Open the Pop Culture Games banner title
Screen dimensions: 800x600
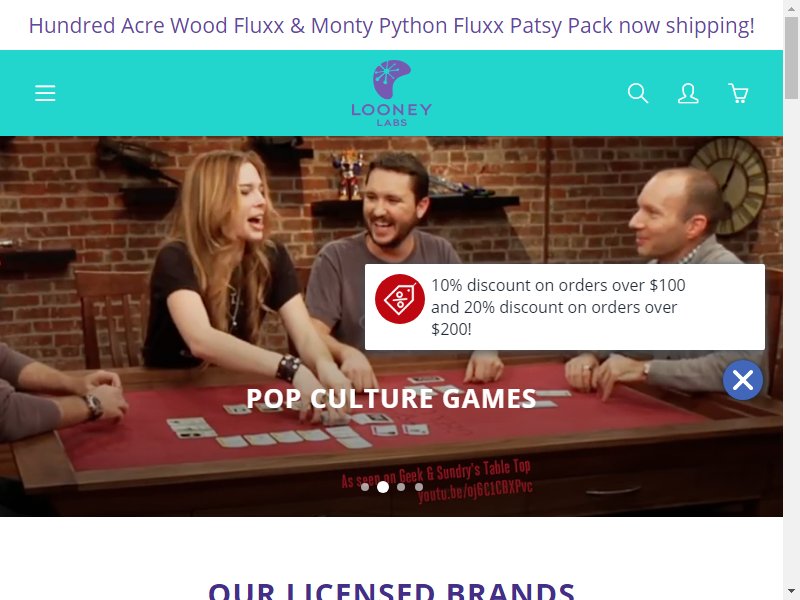(x=391, y=398)
